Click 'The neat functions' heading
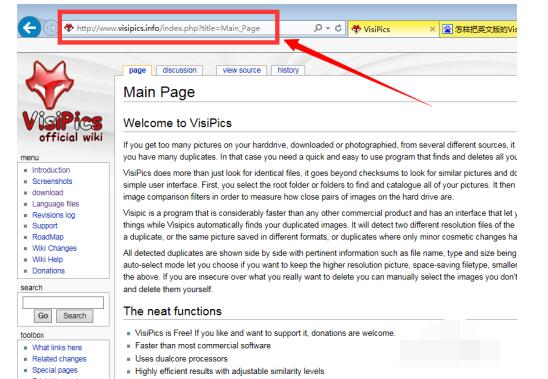 (172, 311)
